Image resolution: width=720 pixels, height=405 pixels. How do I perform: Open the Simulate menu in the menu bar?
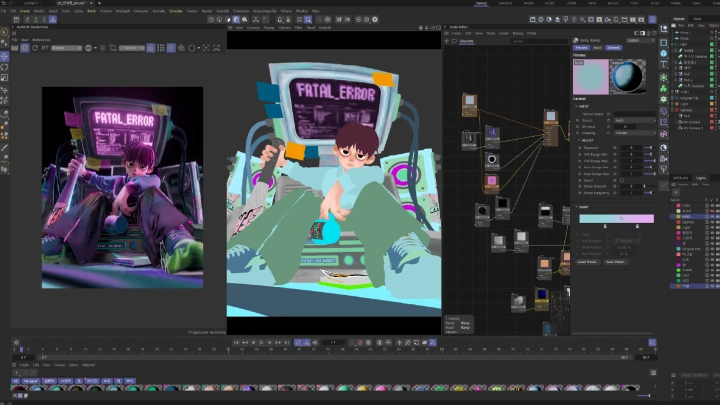pyautogui.click(x=174, y=11)
